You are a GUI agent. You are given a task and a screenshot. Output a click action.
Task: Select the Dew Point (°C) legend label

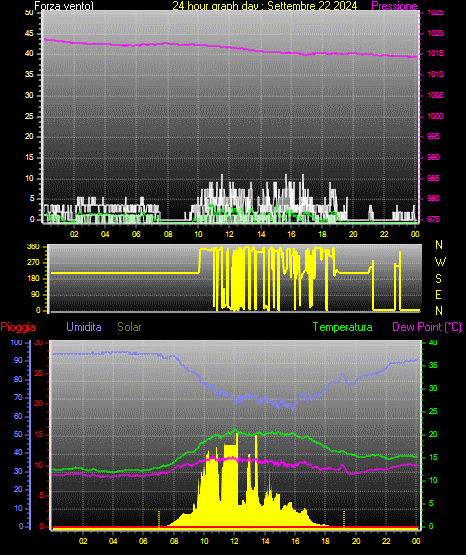pos(427,327)
